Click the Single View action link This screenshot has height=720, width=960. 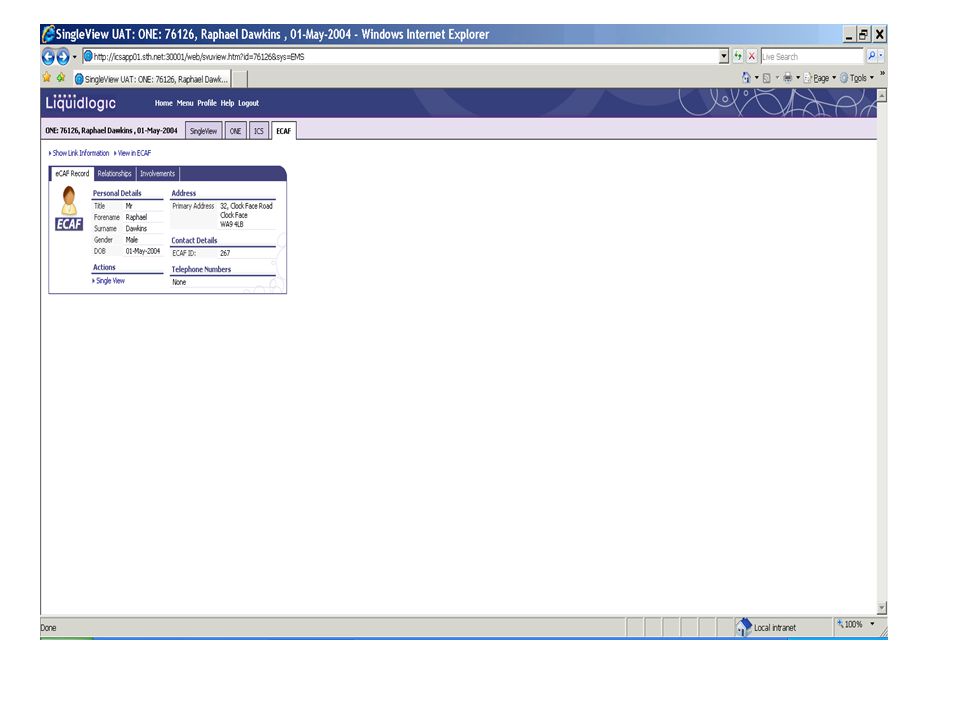click(109, 280)
